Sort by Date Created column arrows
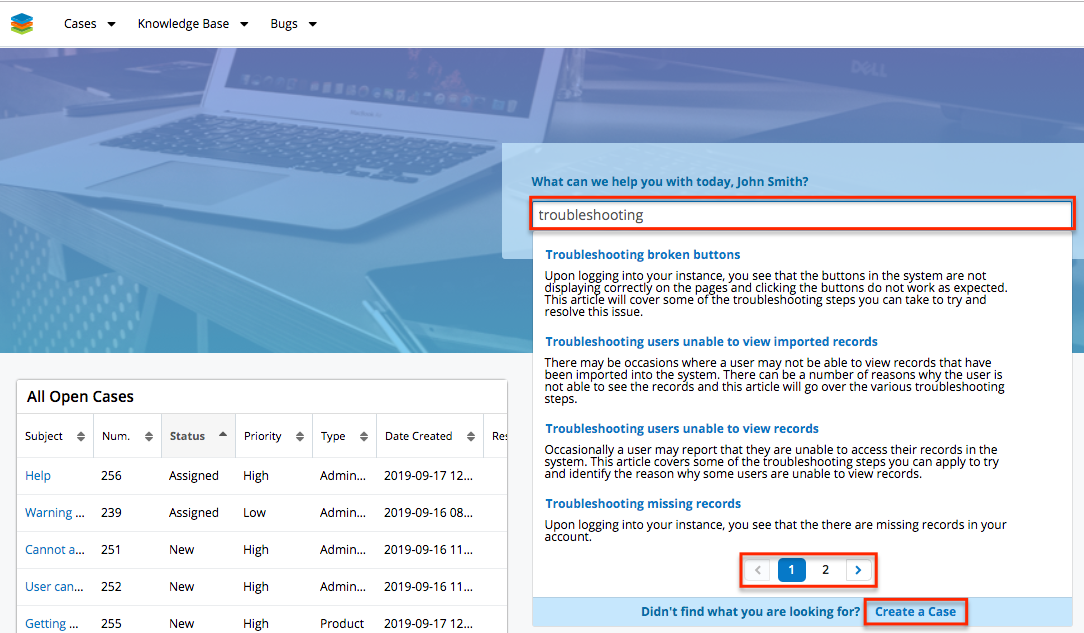This screenshot has width=1084, height=633. [x=471, y=437]
